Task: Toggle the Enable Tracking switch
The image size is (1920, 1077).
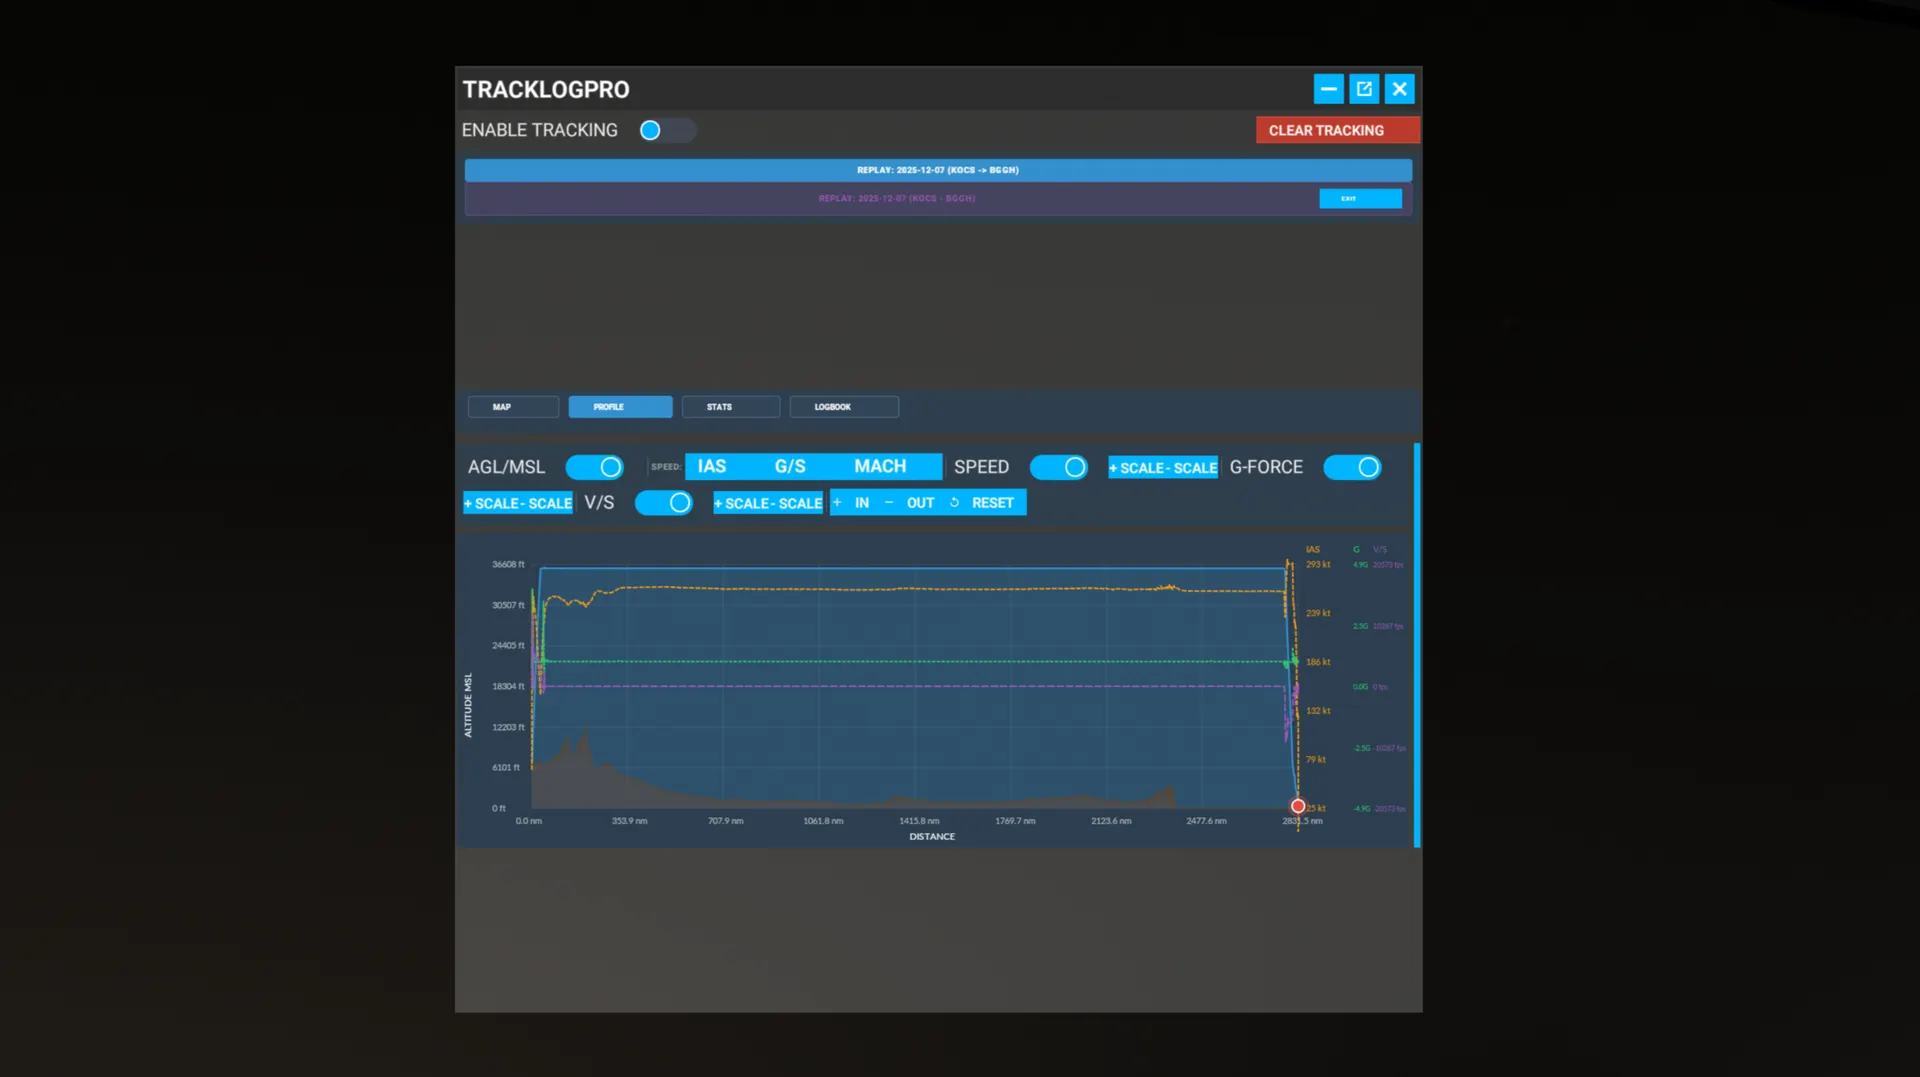Action: (x=666, y=130)
